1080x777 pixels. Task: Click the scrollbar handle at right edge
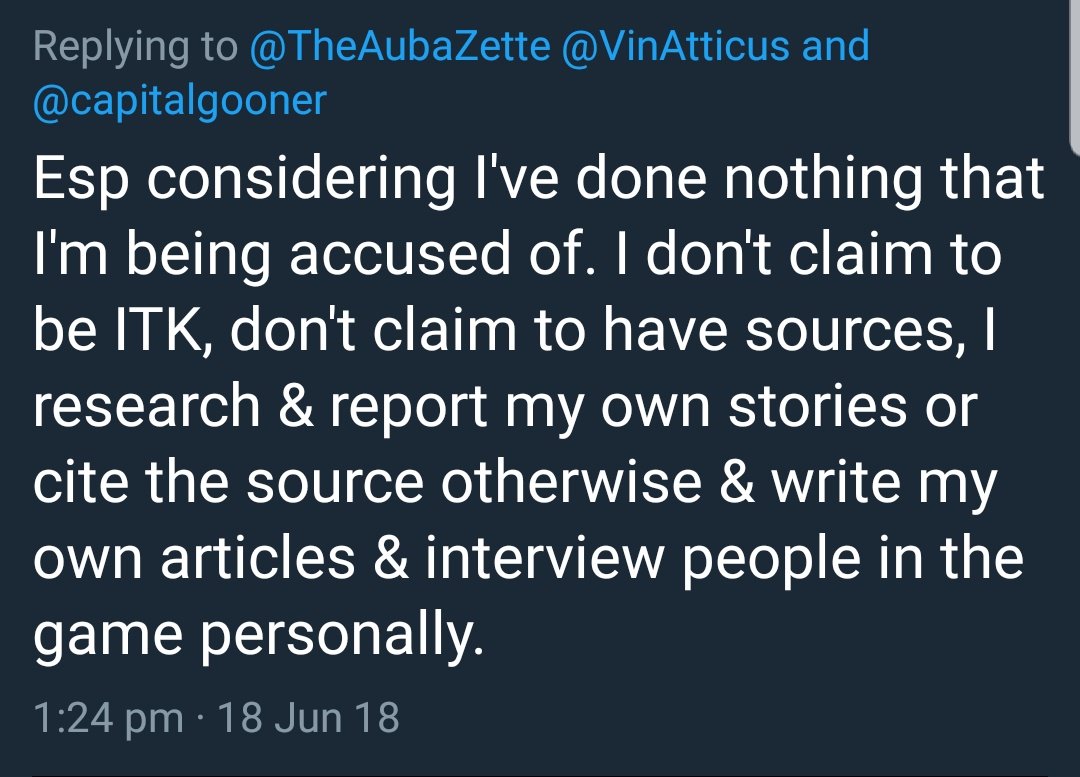pos(1075,76)
